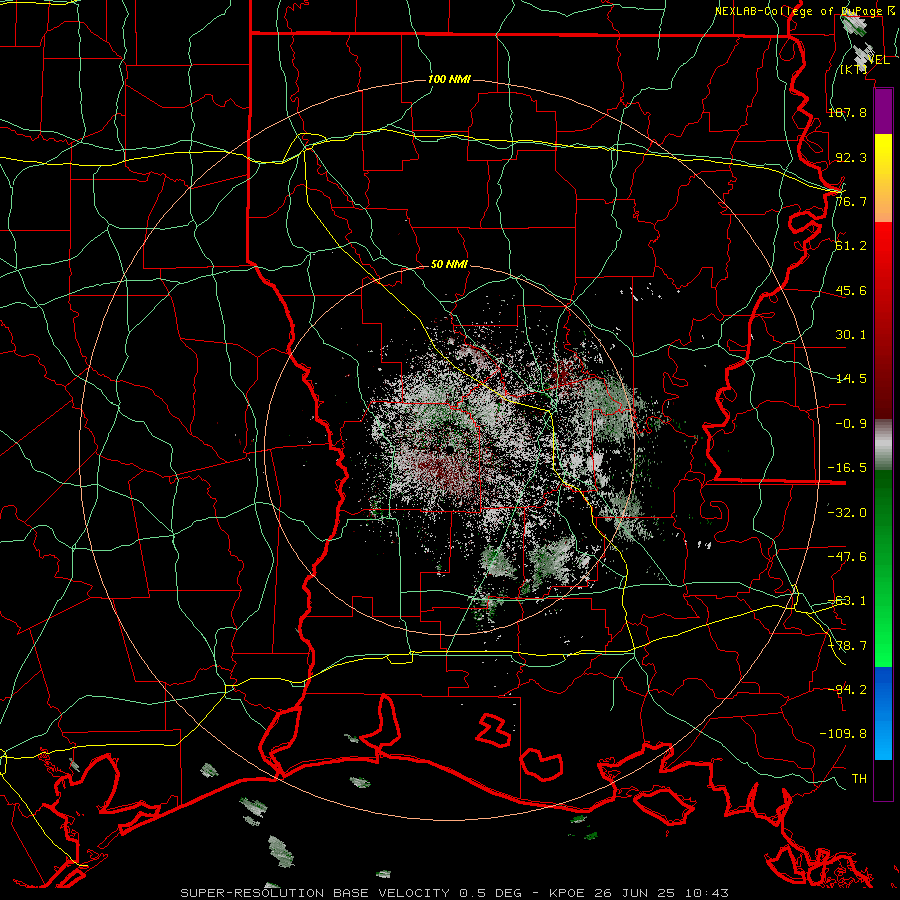Select the 100 NMI range ring label
The height and width of the screenshot is (900, 900).
tap(449, 79)
